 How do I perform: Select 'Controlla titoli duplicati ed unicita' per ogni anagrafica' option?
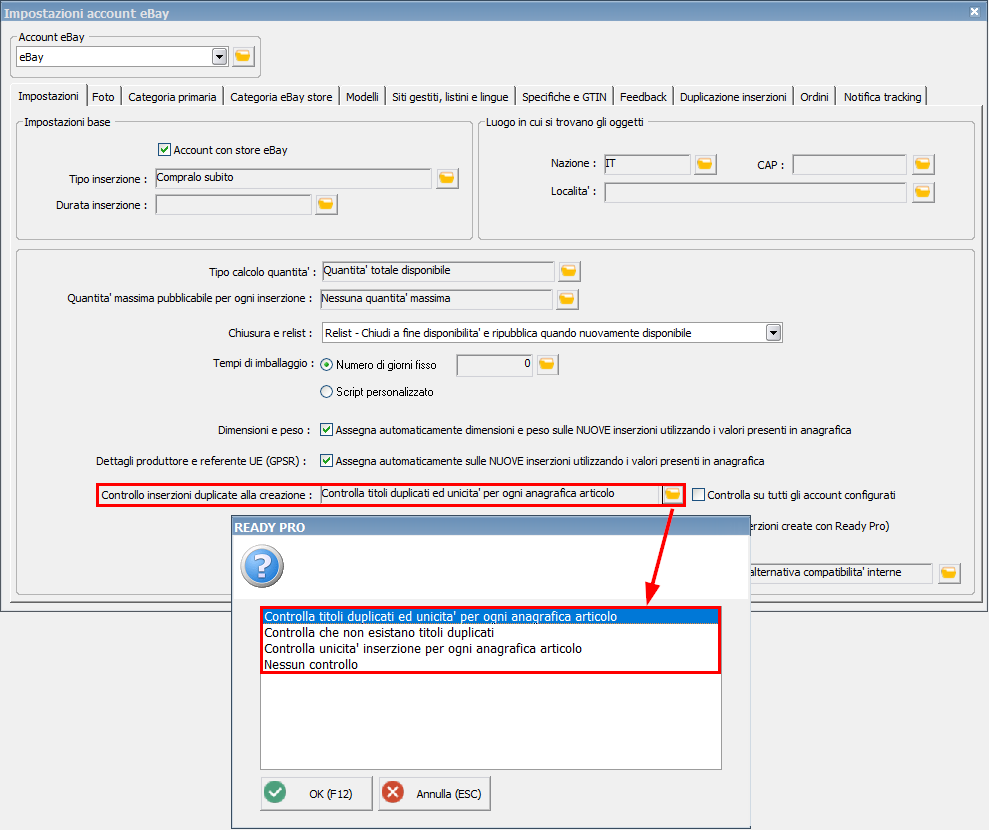491,616
